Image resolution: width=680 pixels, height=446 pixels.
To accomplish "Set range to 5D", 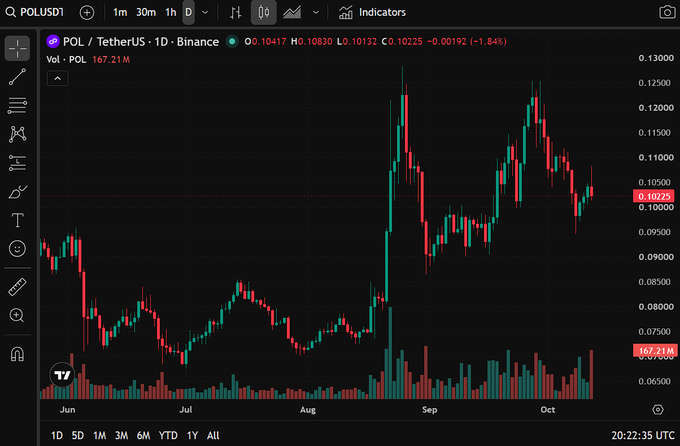I will click(x=78, y=435).
